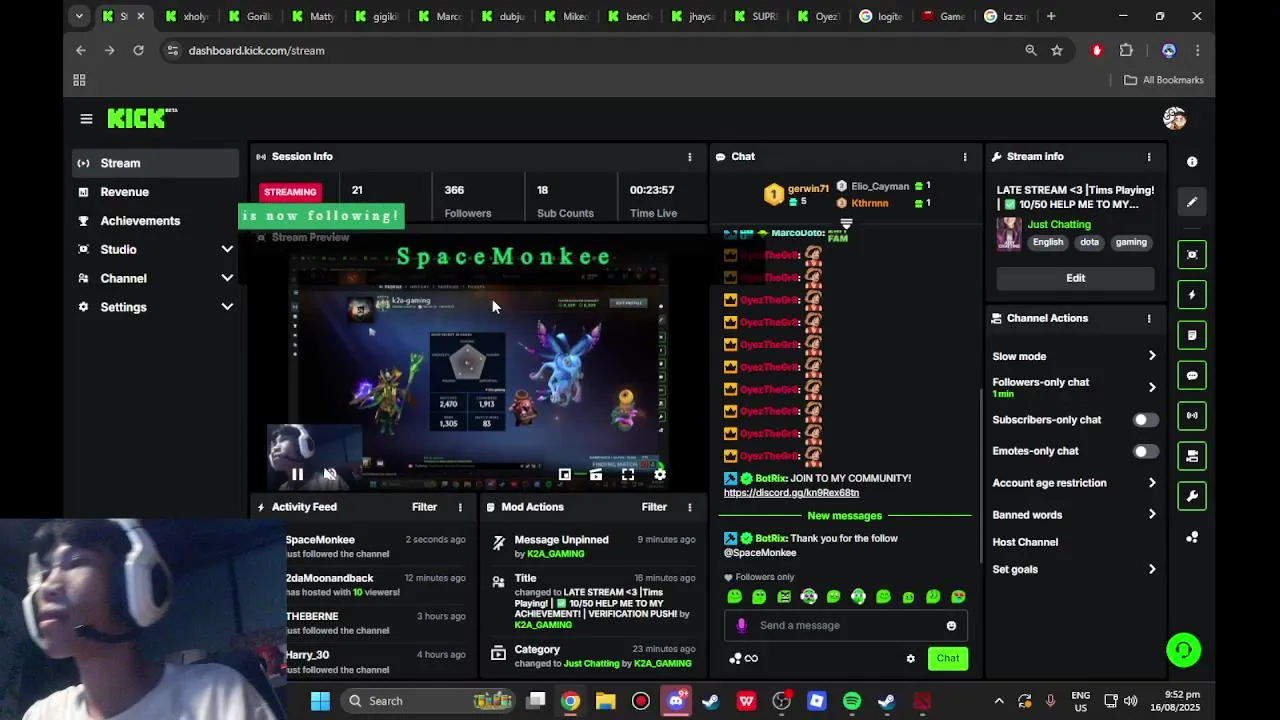Switch to the logite Google browser tab
This screenshot has height=720, width=1280.
pos(881,16)
